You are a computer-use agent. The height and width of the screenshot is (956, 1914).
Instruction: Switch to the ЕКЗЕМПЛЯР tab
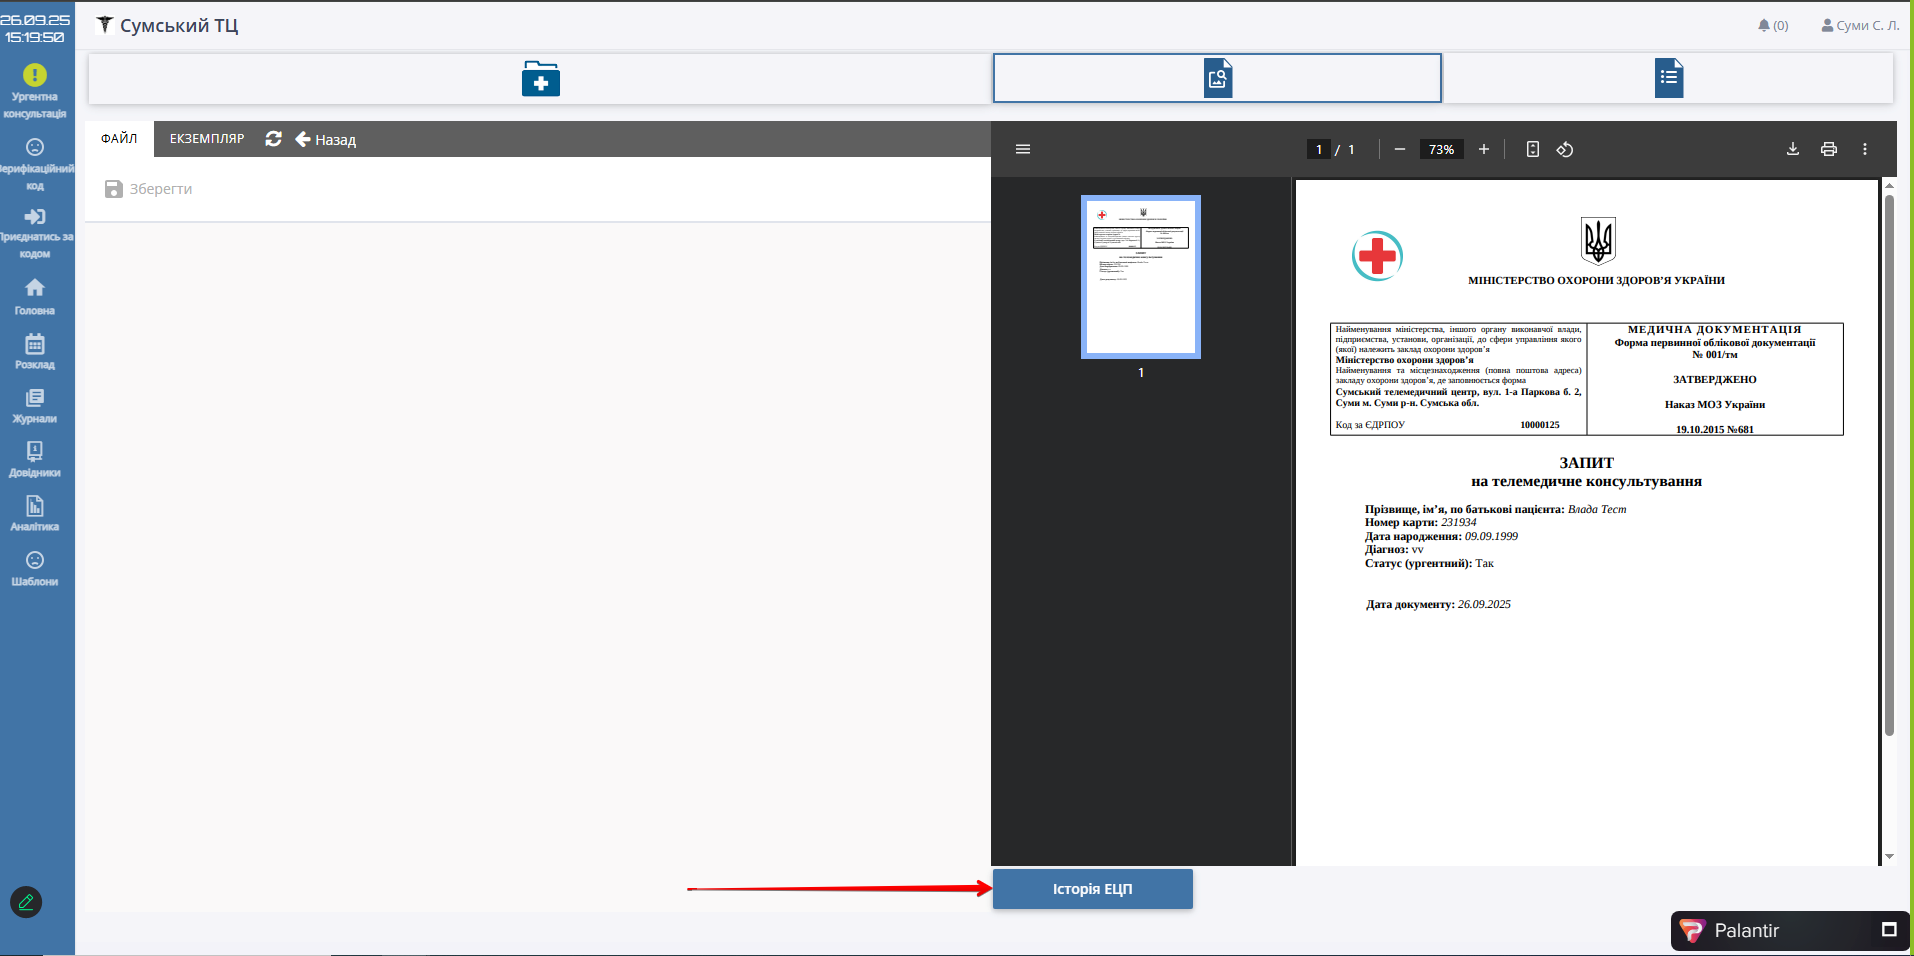click(x=207, y=139)
